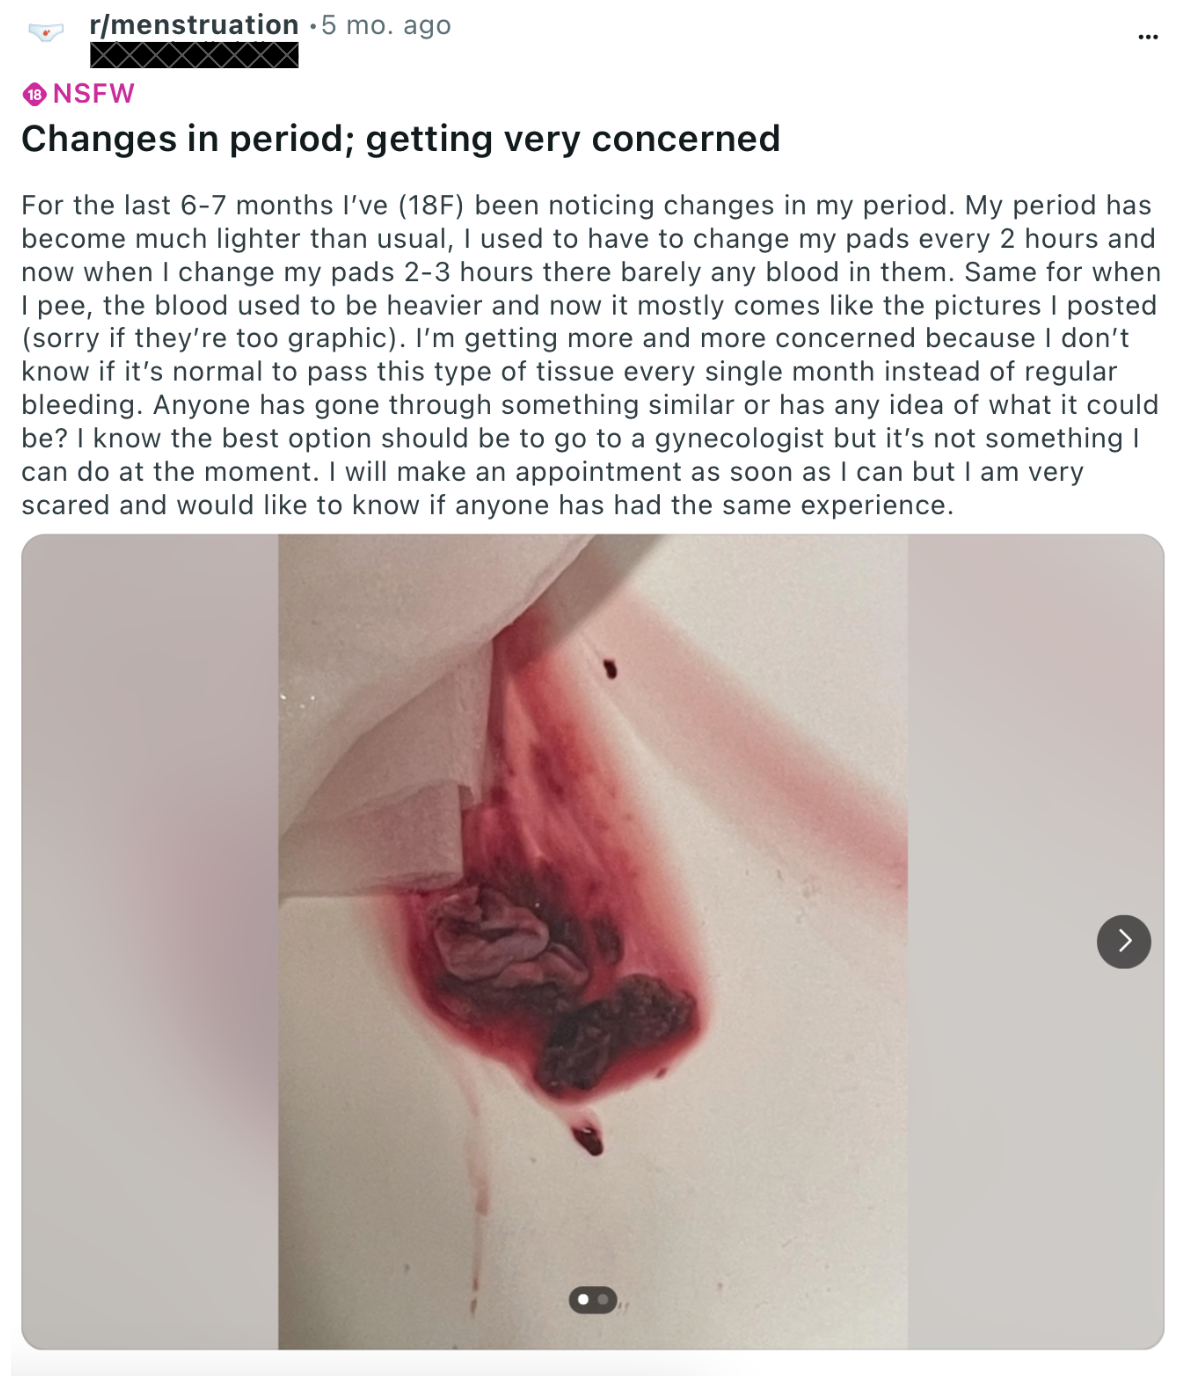The image size is (1196, 1376).
Task: Click the blurred left gallery margin
Action: (x=150, y=941)
